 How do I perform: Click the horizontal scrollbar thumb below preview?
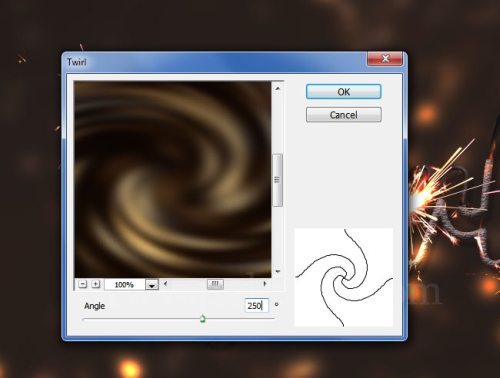[215, 284]
